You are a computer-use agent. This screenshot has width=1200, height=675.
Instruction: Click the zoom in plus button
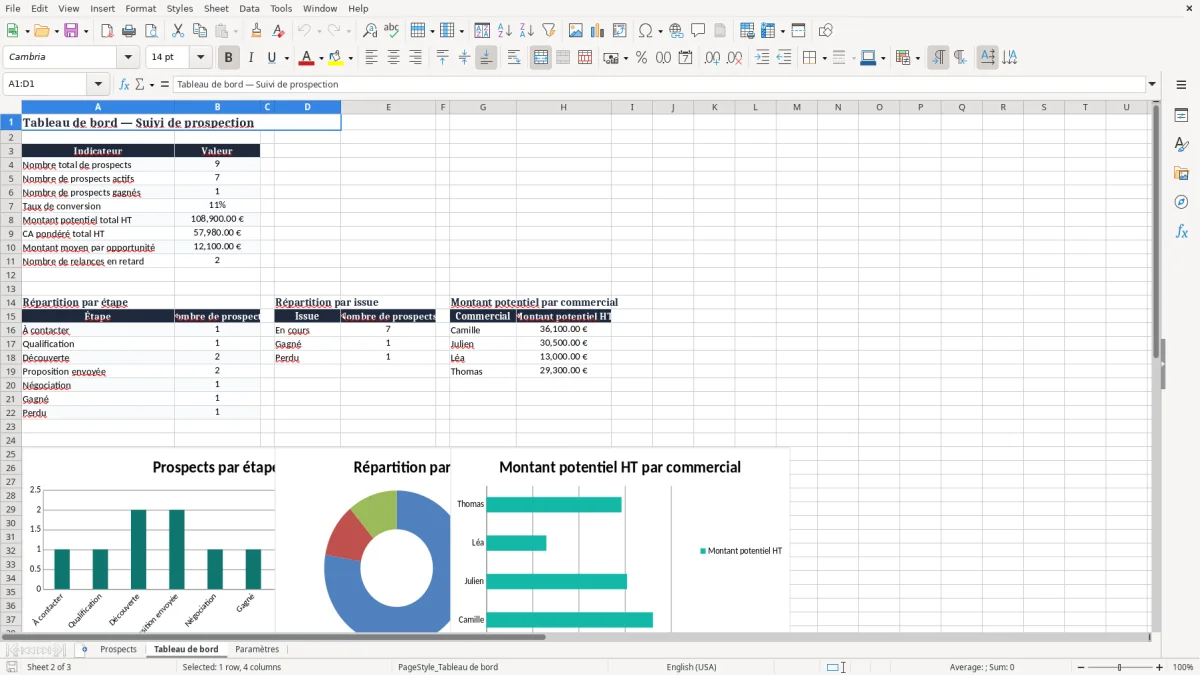tap(1160, 667)
